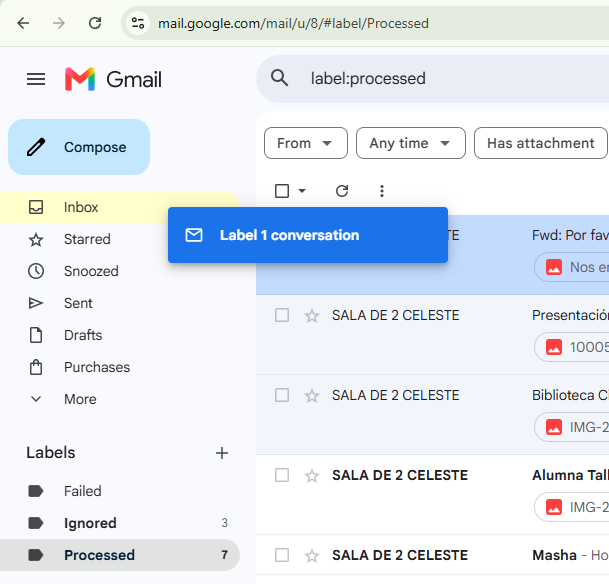The width and height of the screenshot is (609, 584).
Task: Go back to the previous page
Action: [23, 23]
